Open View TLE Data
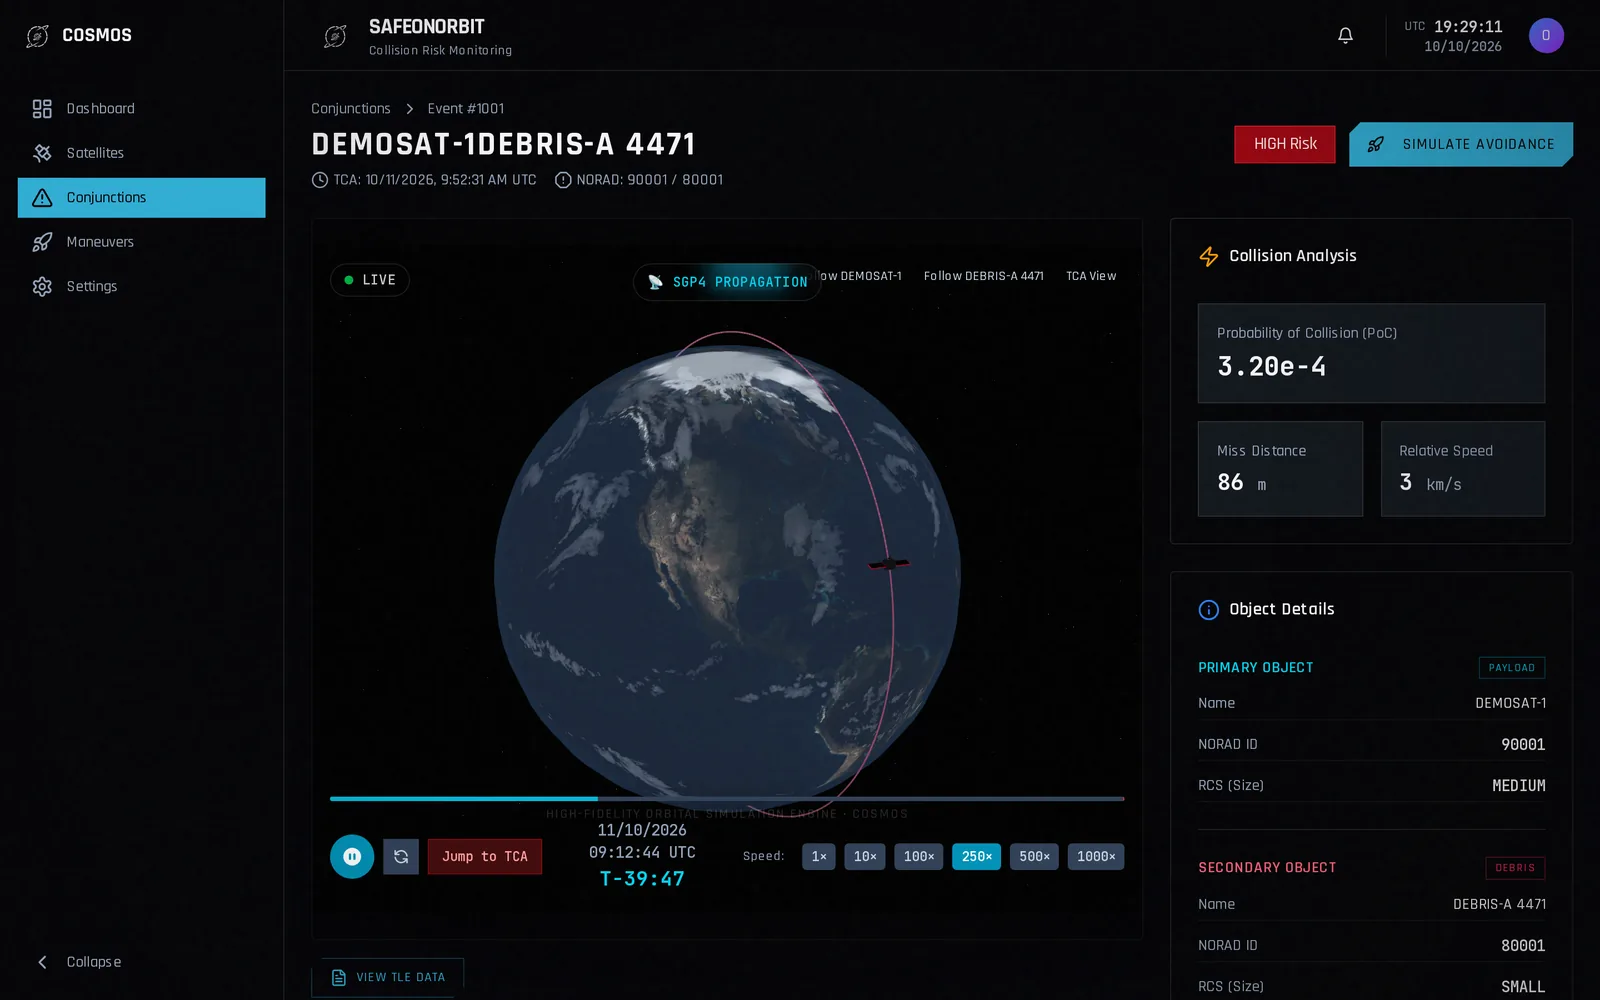Screen dimensions: 1600x1000 (388, 977)
